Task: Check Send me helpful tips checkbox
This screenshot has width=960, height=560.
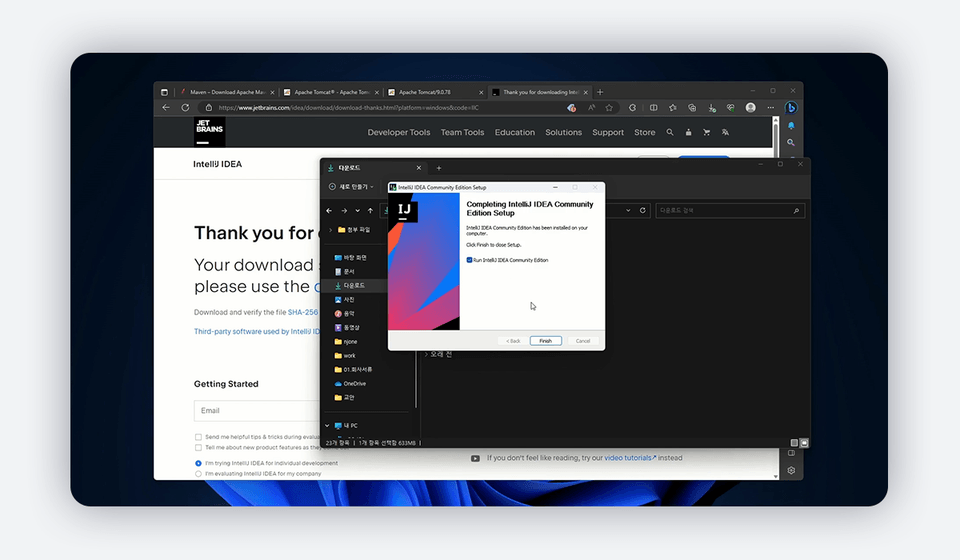Action: [x=198, y=437]
